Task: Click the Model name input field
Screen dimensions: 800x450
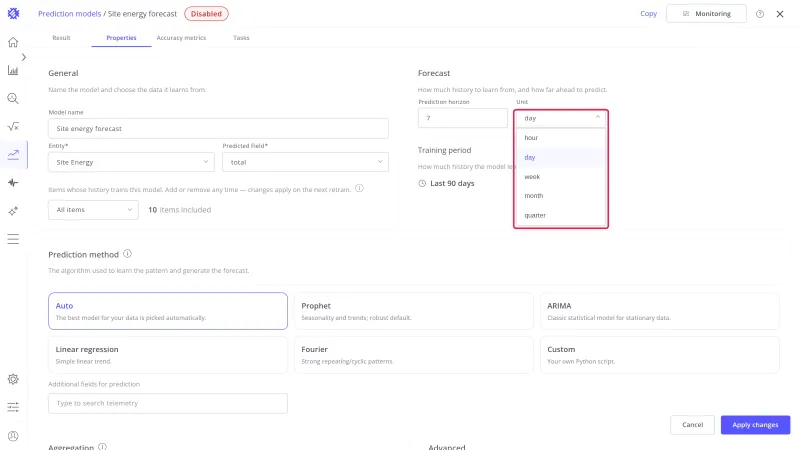Action: point(218,129)
